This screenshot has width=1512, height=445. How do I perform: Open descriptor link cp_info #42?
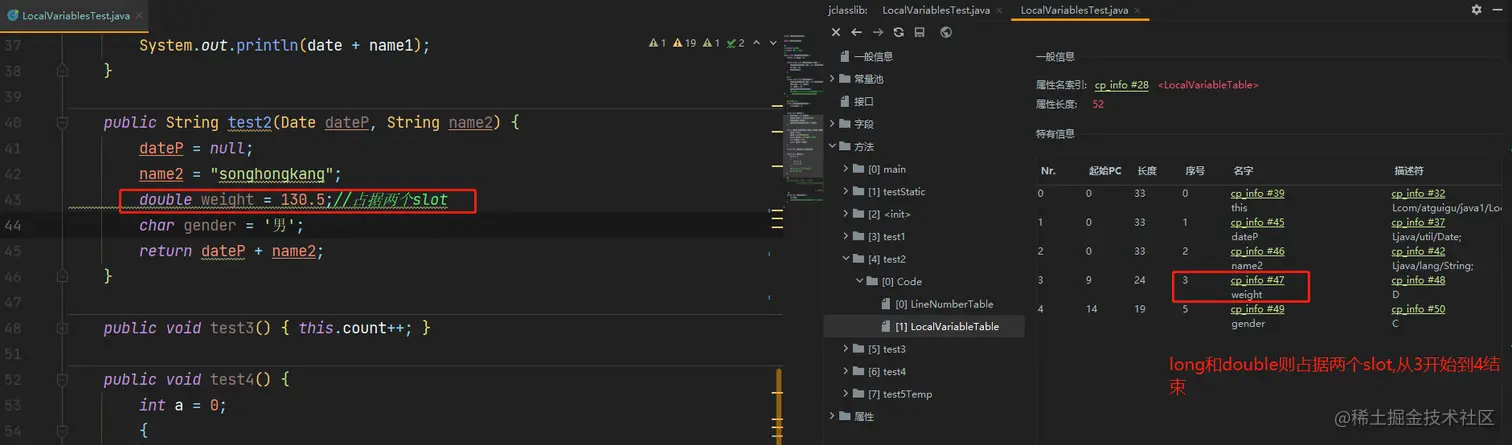[1418, 251]
